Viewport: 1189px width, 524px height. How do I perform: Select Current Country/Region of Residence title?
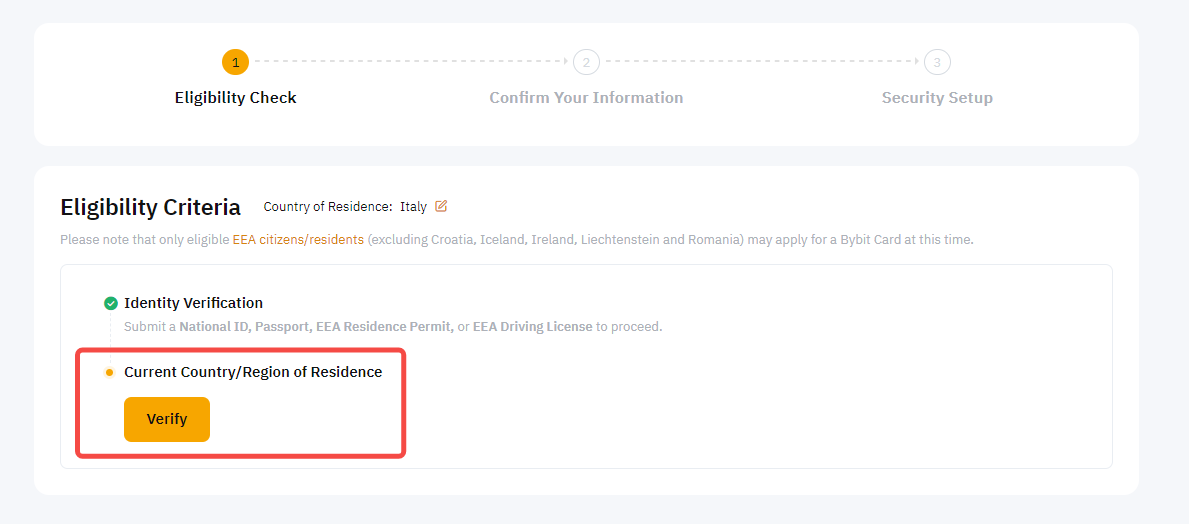[253, 372]
